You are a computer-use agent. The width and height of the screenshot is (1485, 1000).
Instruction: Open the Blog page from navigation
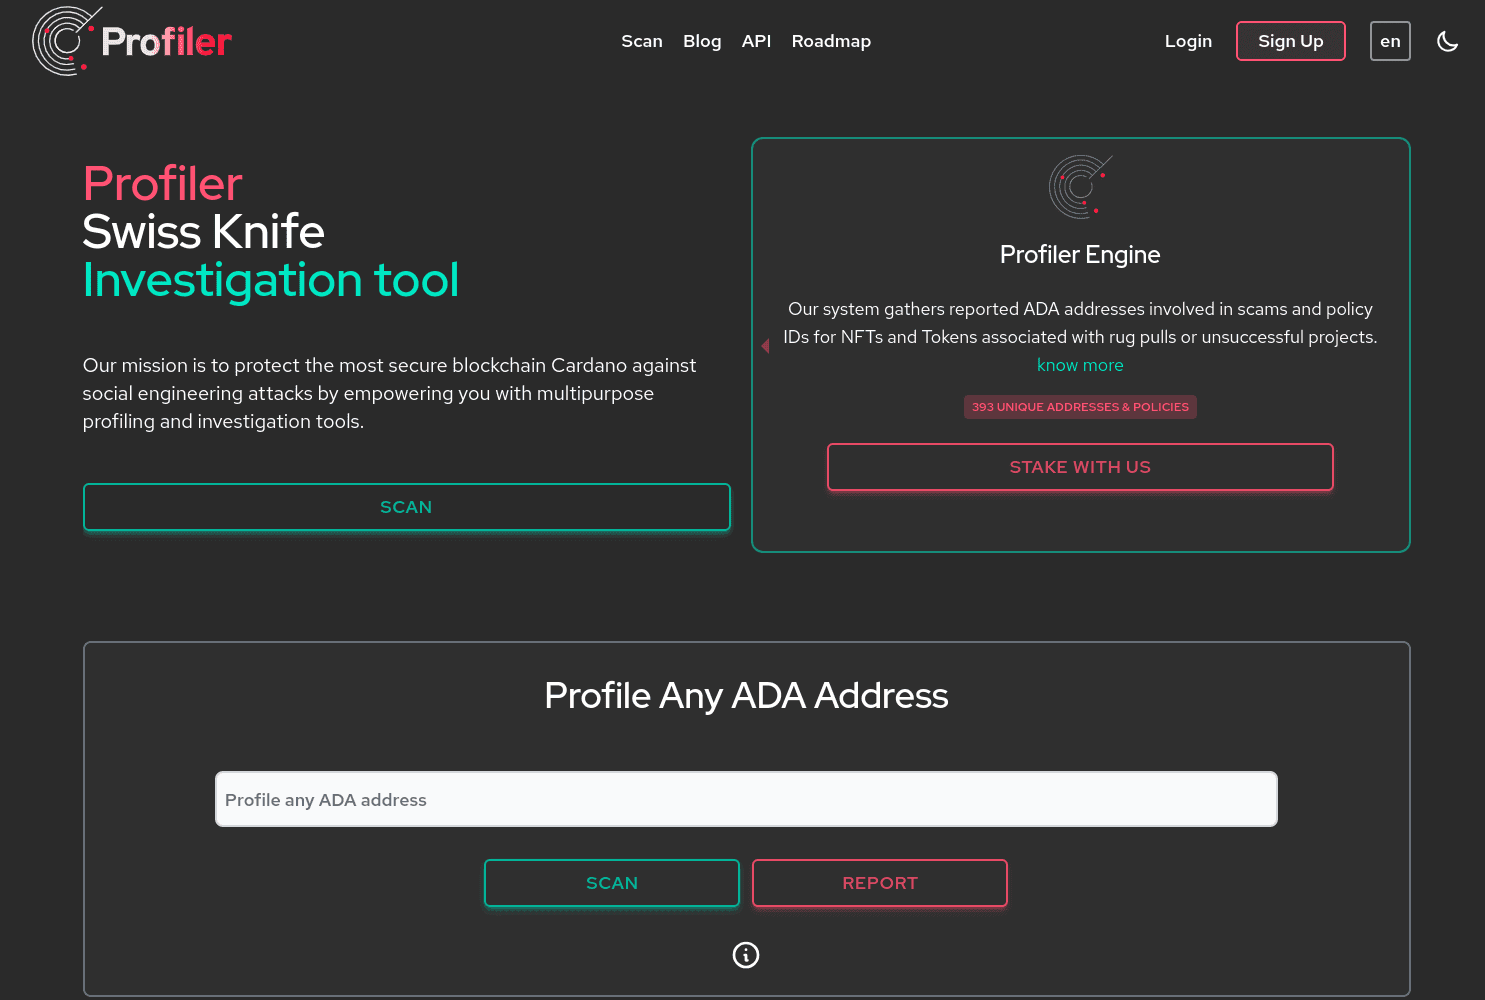702,41
